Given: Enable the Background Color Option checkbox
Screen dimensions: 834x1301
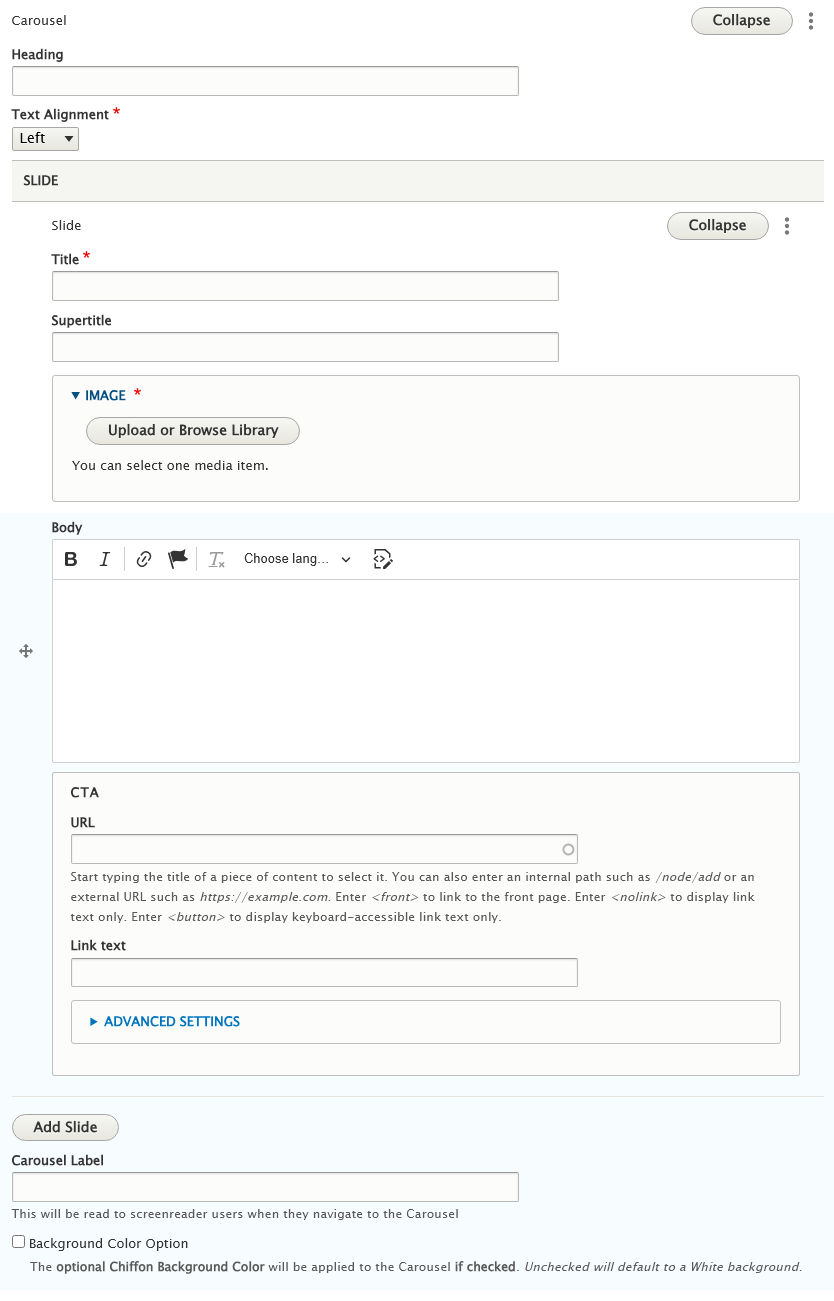Looking at the screenshot, I should 18,1242.
